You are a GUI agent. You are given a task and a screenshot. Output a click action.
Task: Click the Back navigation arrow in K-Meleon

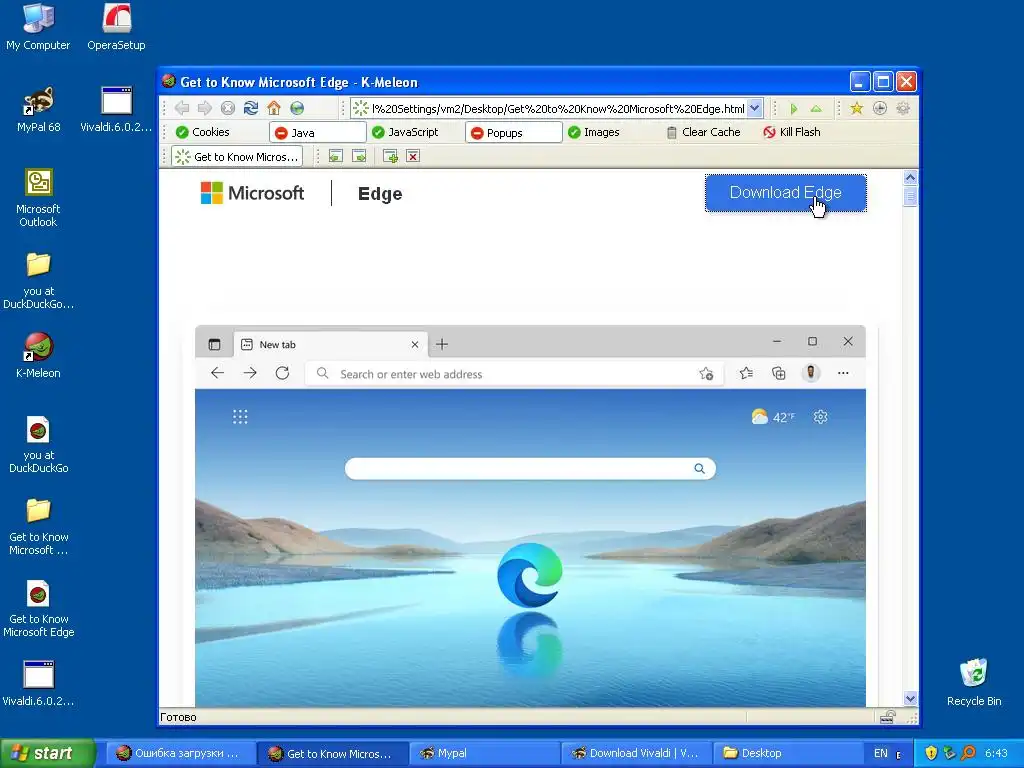tap(182, 108)
